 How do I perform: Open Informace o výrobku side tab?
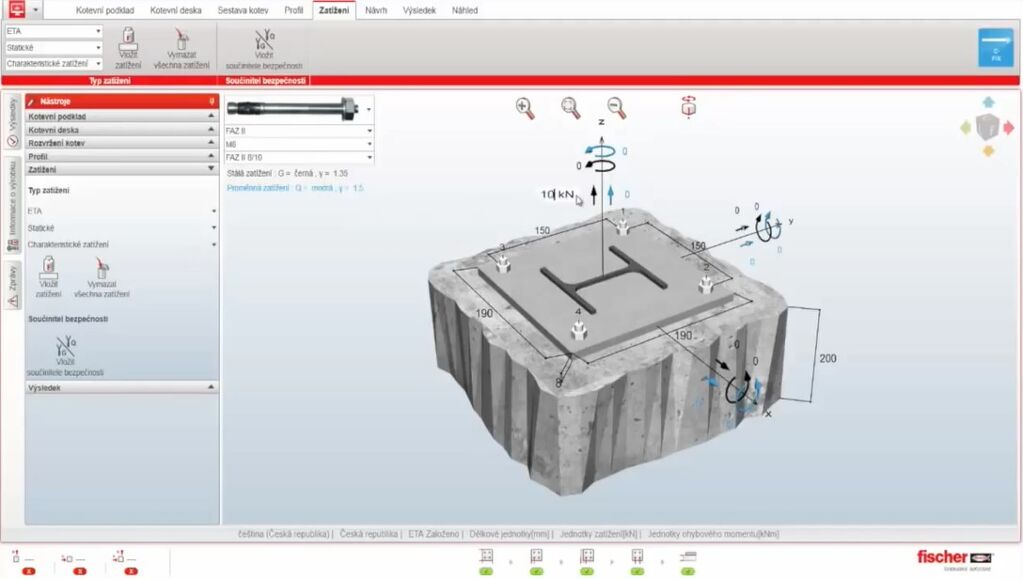(x=12, y=206)
